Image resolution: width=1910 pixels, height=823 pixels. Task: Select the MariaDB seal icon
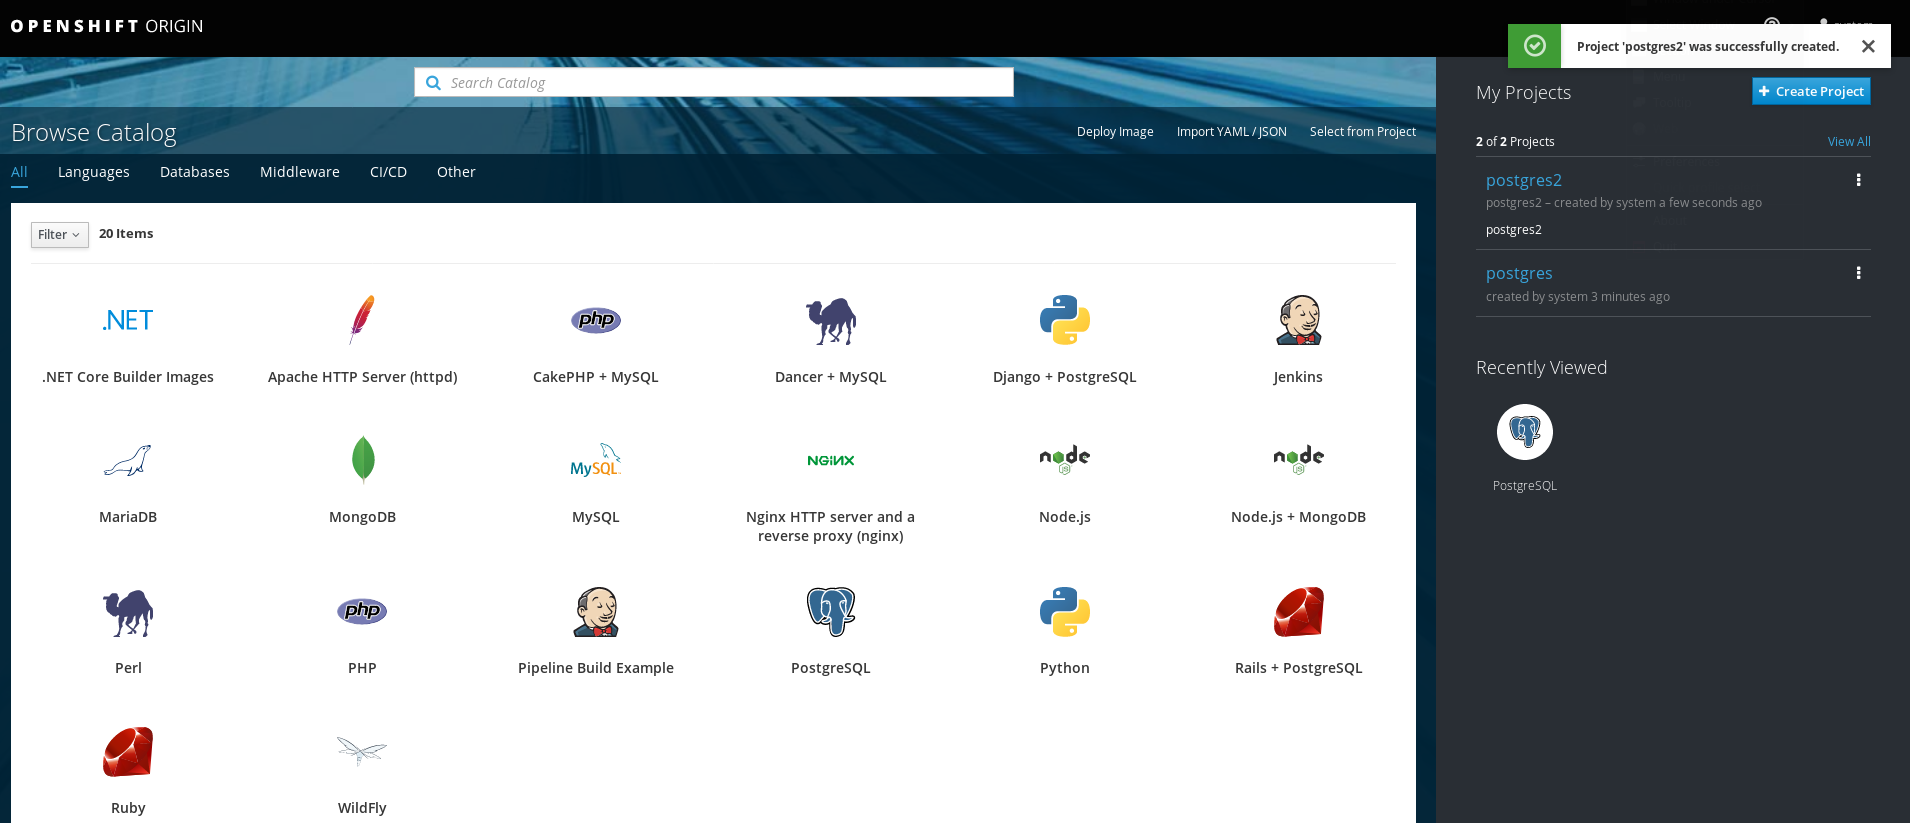(128, 460)
